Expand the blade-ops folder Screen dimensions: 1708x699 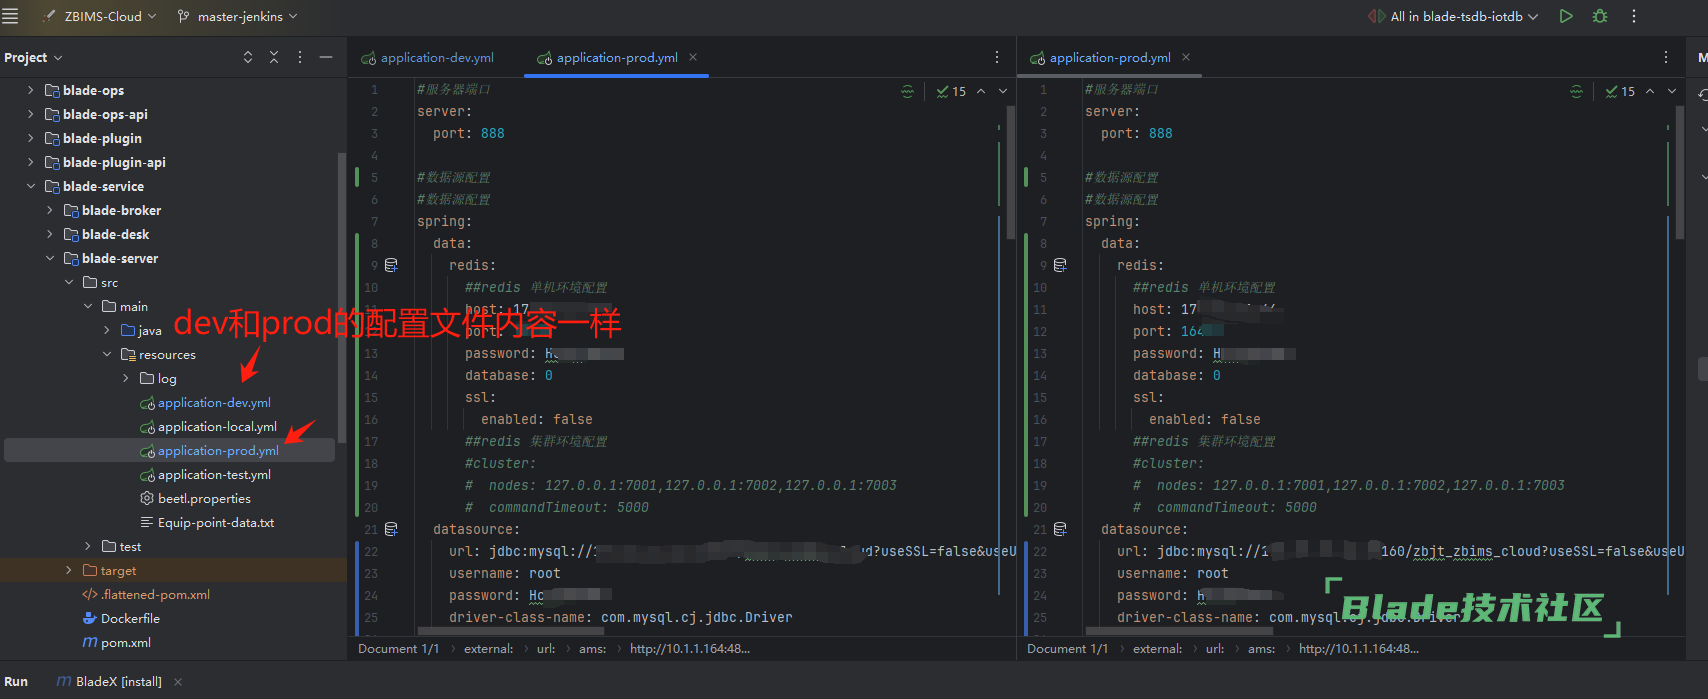coord(30,90)
